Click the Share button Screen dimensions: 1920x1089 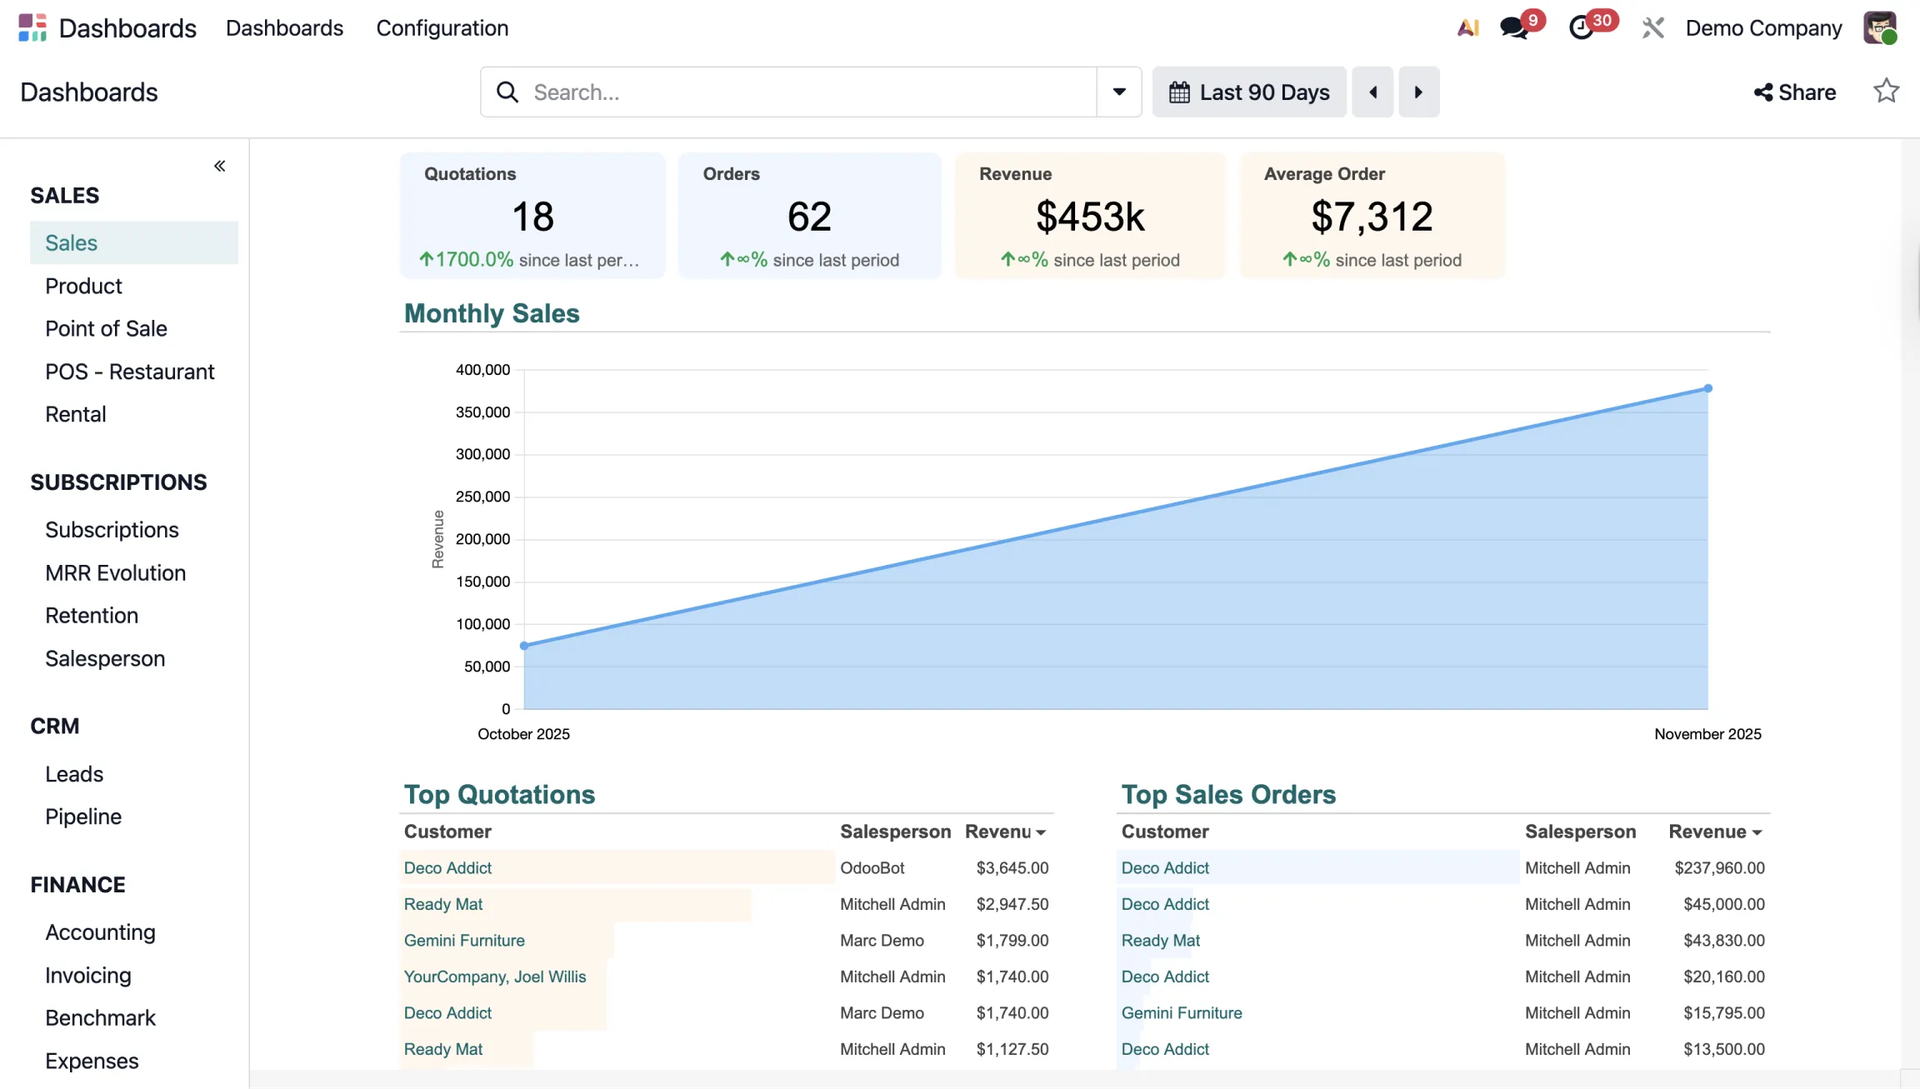pos(1795,92)
